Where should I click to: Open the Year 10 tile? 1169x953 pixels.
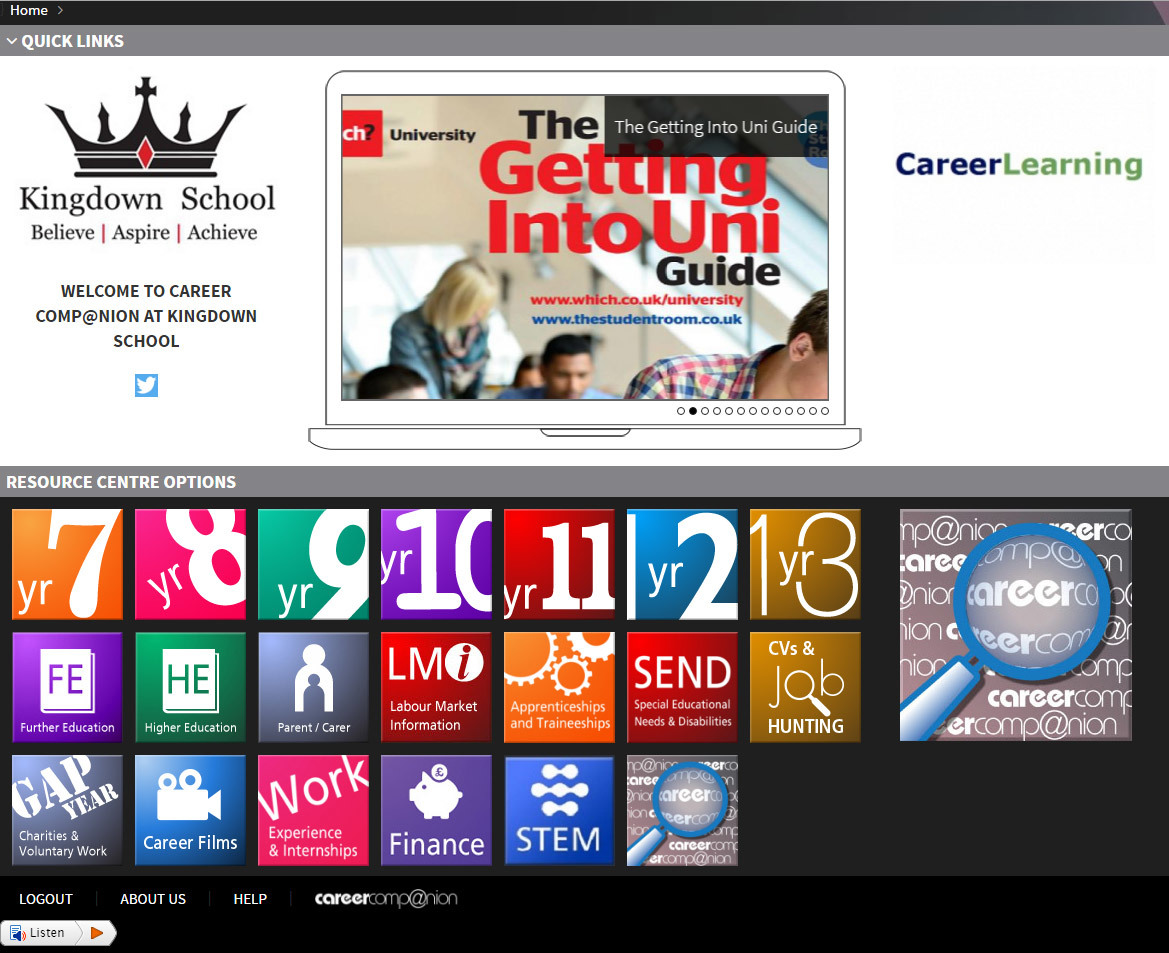(x=436, y=564)
